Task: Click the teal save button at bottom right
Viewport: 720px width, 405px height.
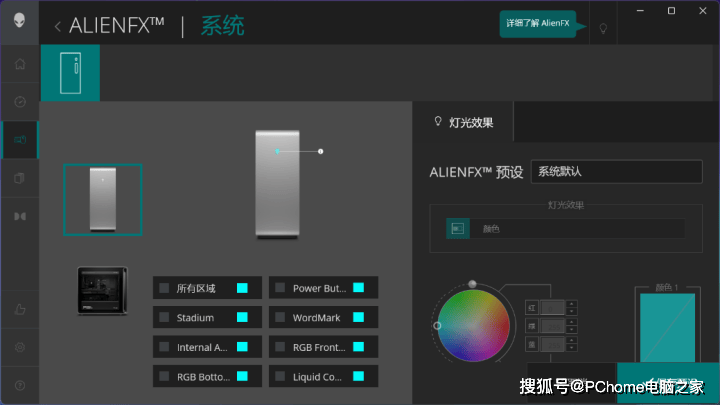Action: pyautogui.click(x=668, y=383)
